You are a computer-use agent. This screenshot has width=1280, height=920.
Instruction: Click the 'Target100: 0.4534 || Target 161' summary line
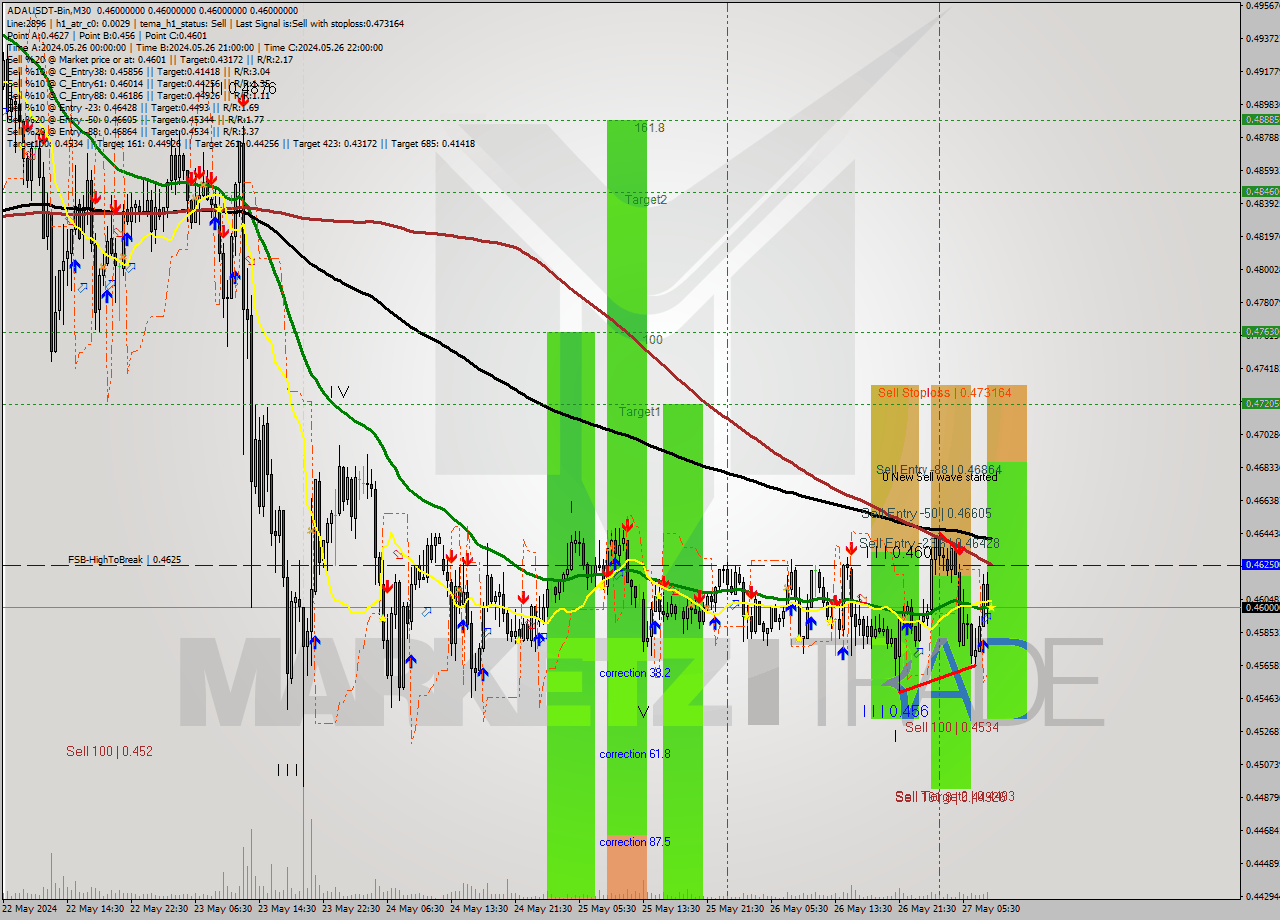coord(241,143)
